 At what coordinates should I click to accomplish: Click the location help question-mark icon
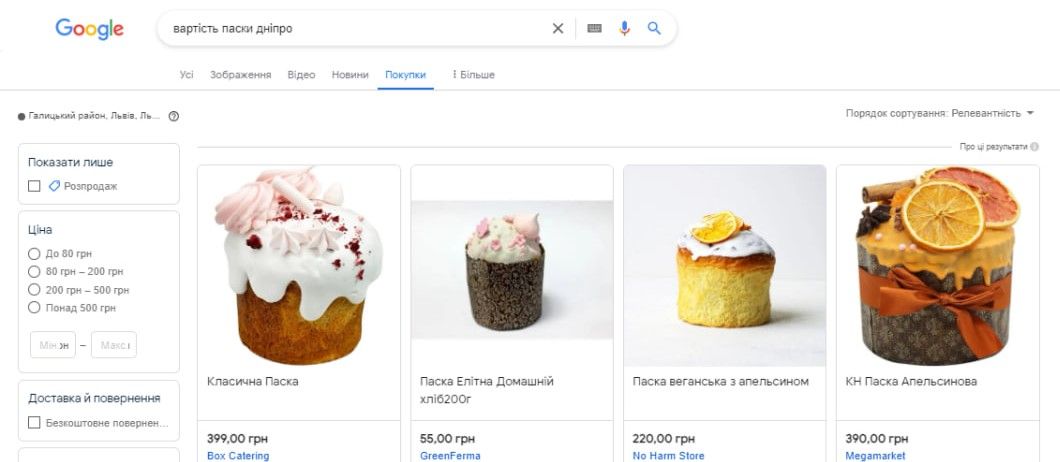(x=174, y=116)
